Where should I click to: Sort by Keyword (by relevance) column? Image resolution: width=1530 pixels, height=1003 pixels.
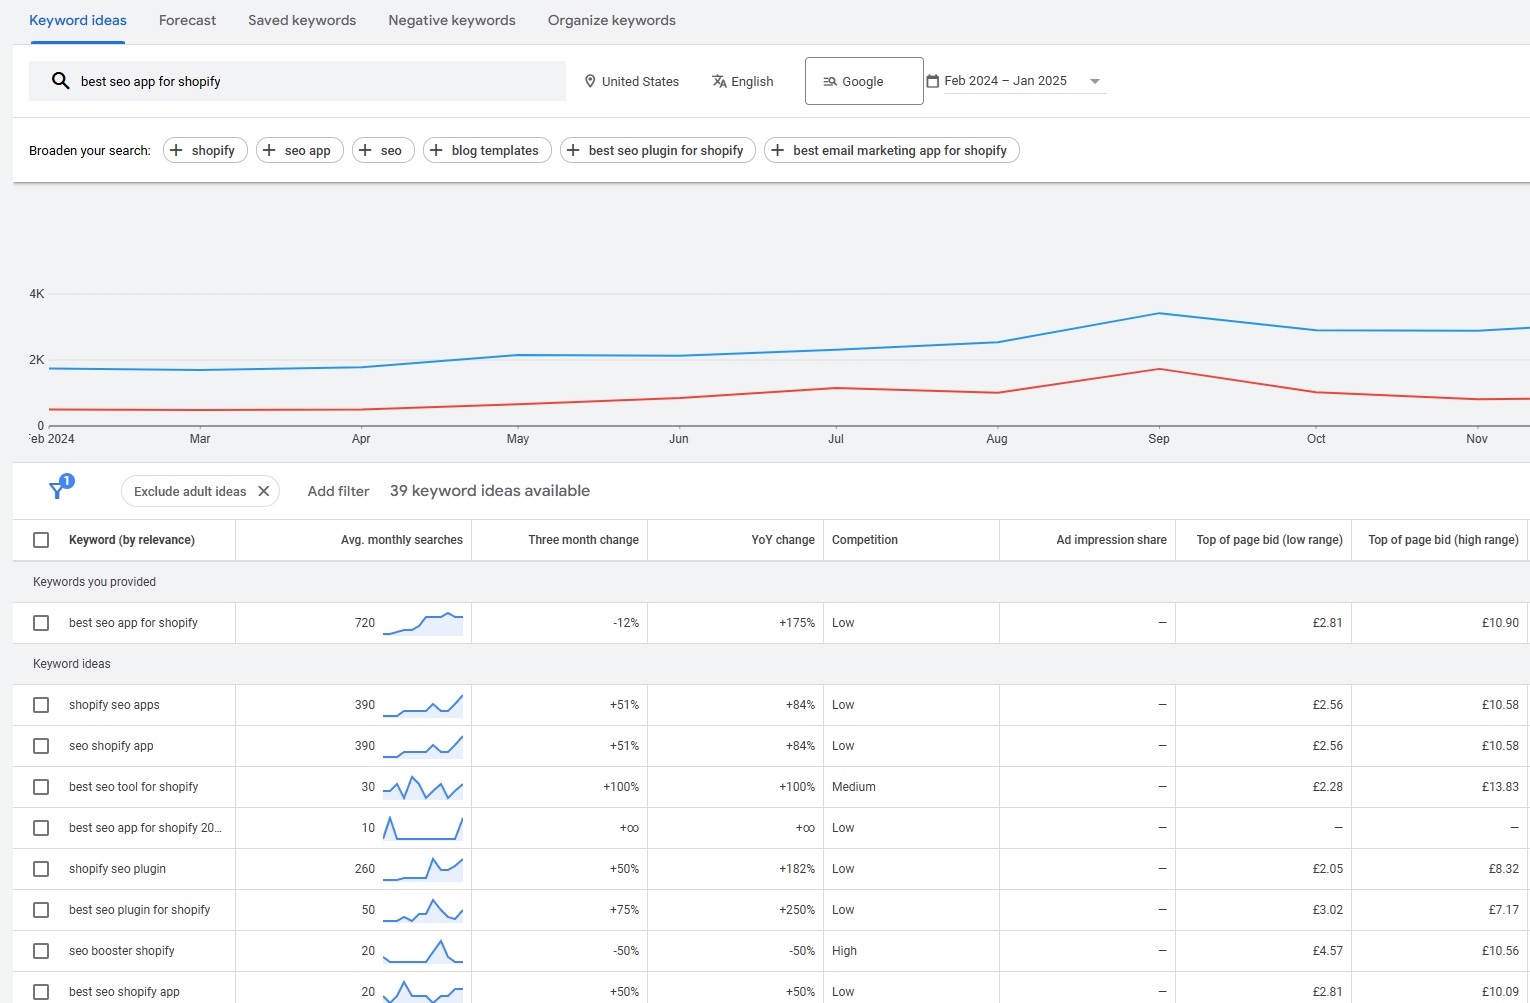click(x=132, y=540)
